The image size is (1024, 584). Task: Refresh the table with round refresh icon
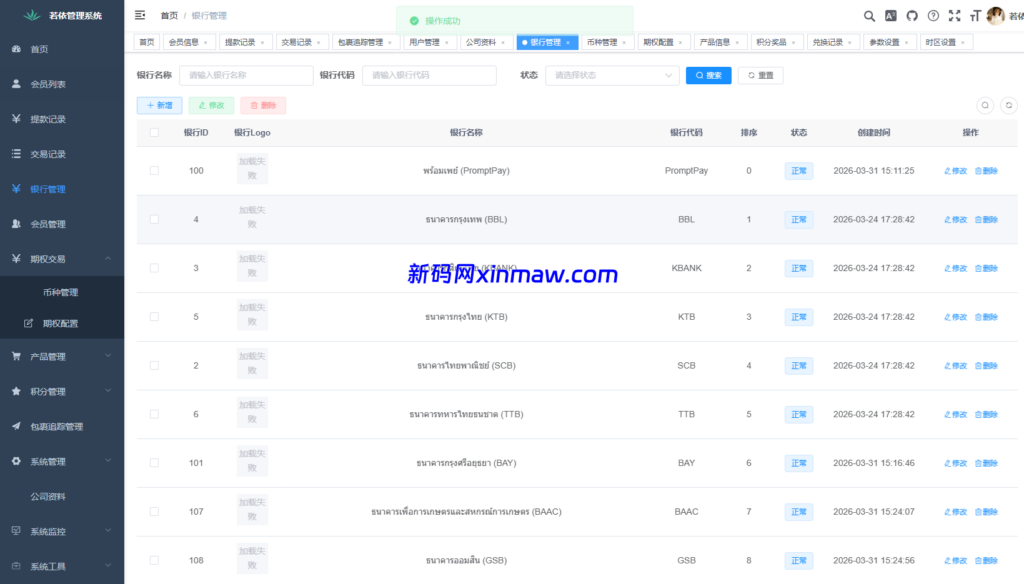pos(1009,105)
